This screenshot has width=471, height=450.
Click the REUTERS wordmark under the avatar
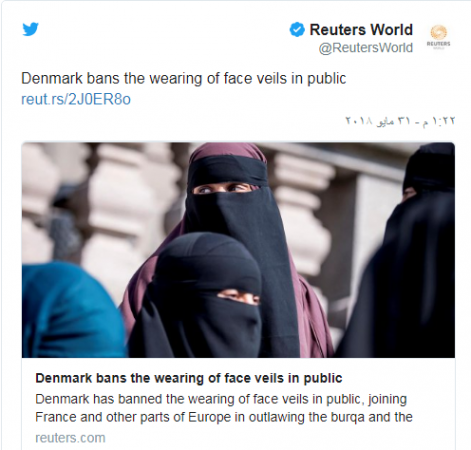coord(438,44)
